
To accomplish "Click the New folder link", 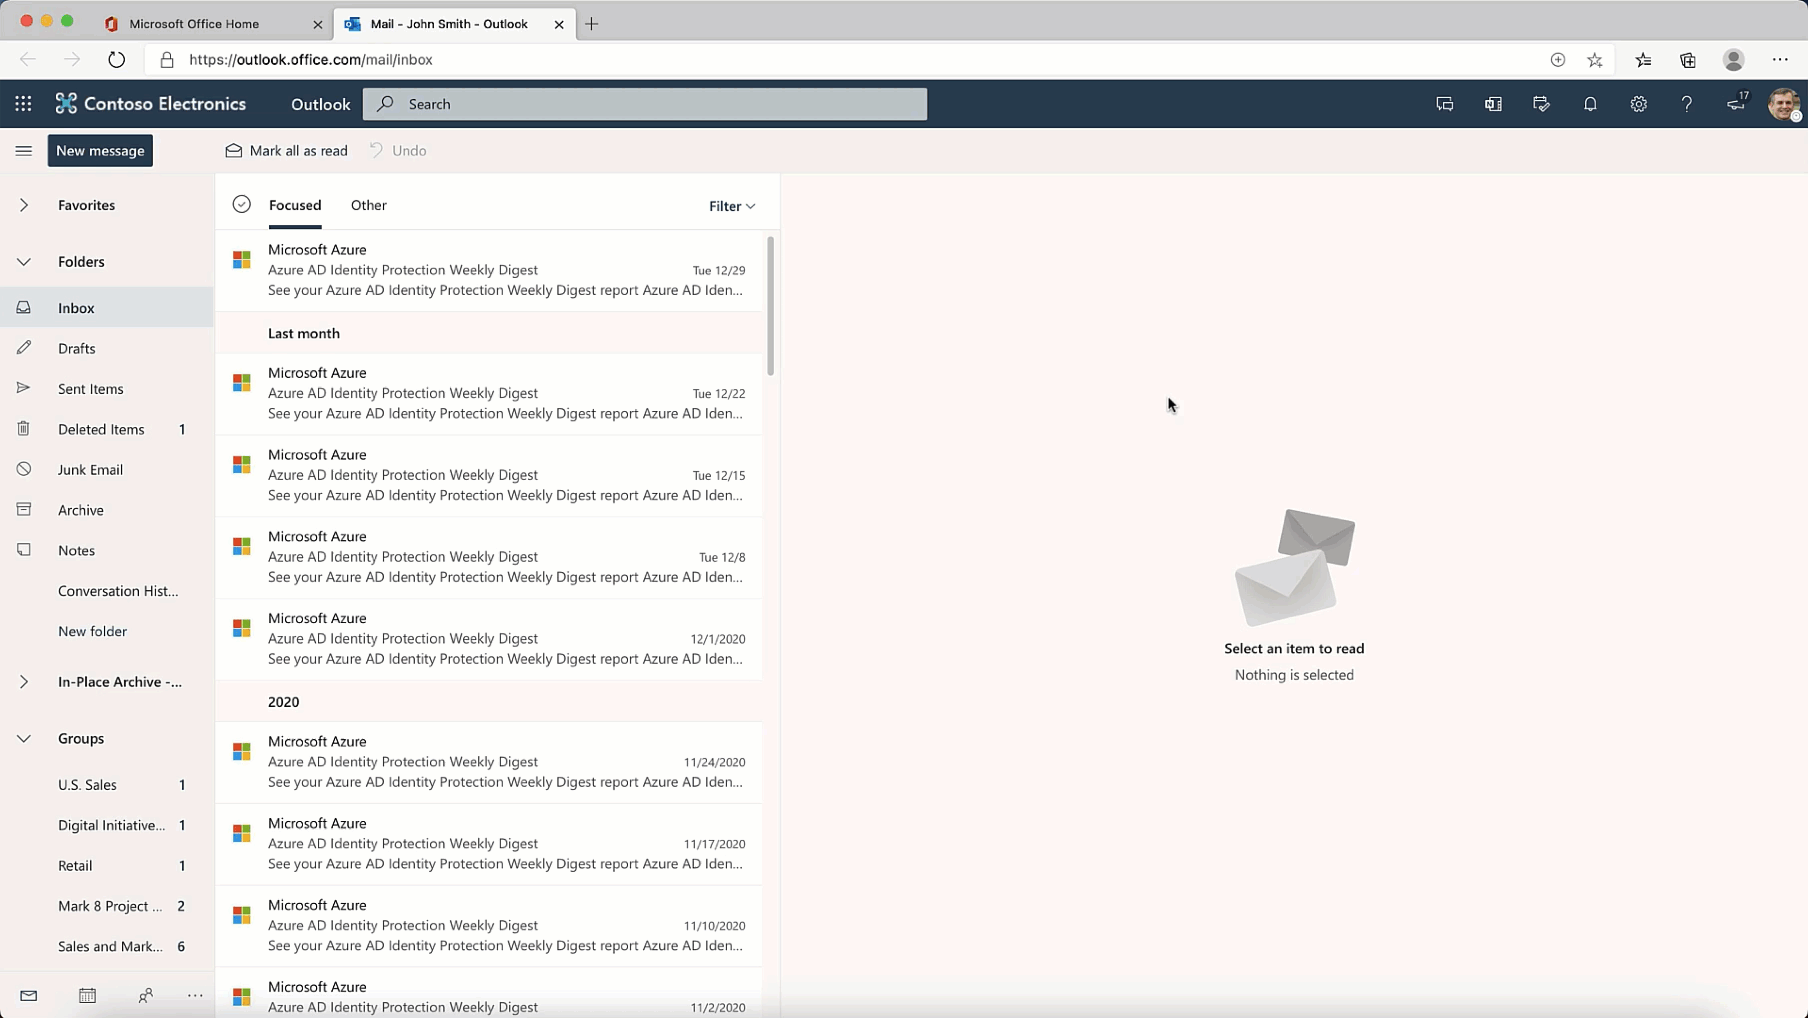I will click(92, 632).
